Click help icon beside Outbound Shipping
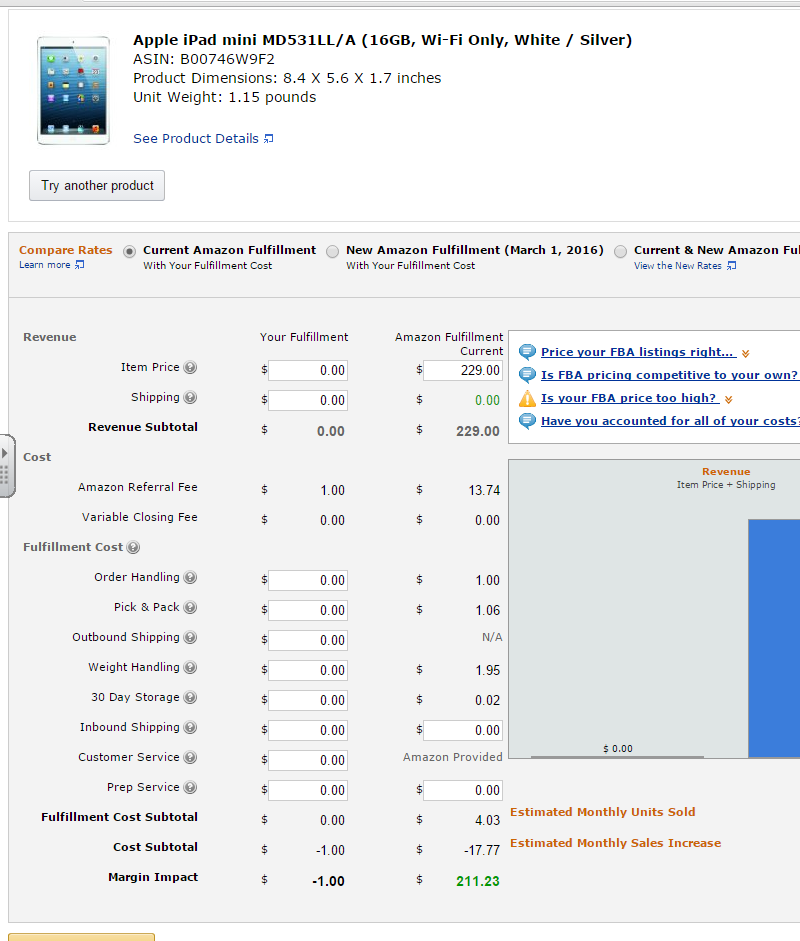 pos(190,637)
